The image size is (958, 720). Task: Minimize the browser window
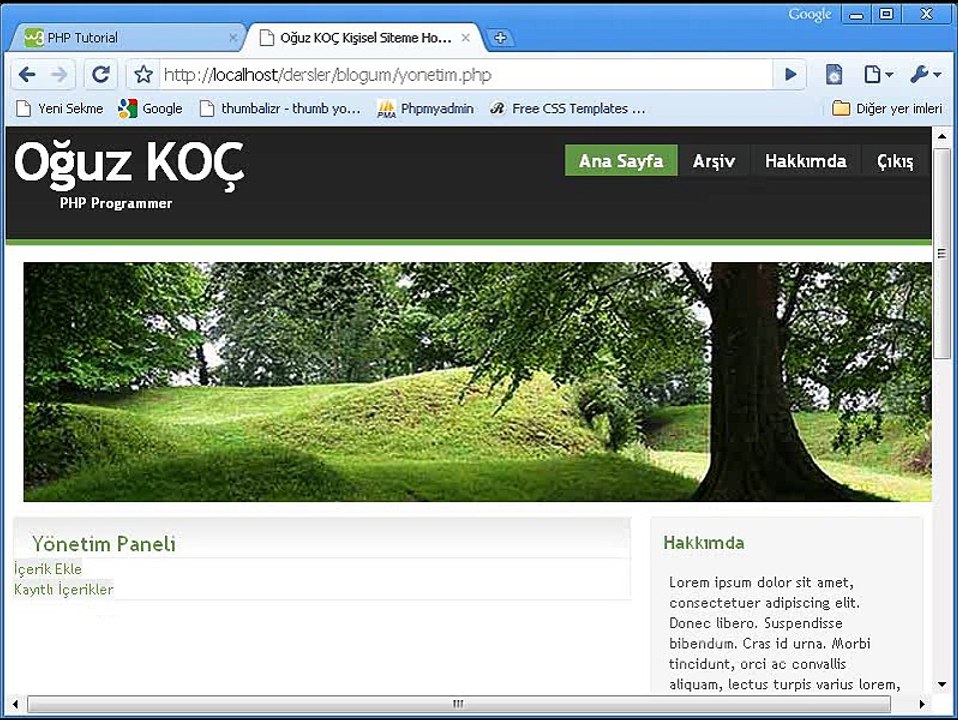(857, 14)
